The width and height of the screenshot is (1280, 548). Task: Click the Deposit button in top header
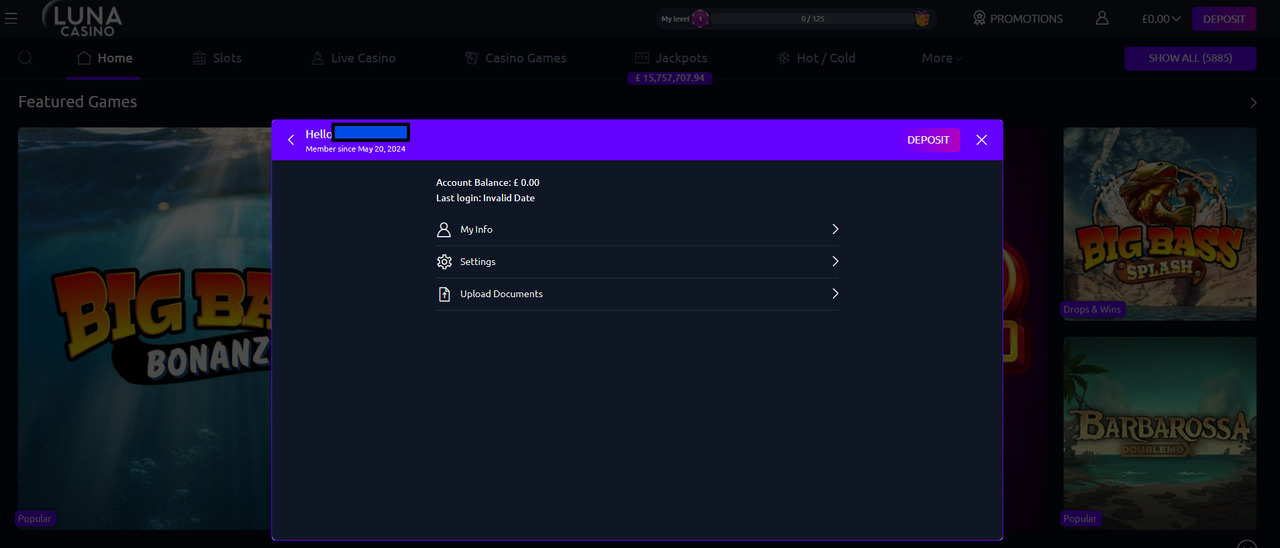(1224, 18)
